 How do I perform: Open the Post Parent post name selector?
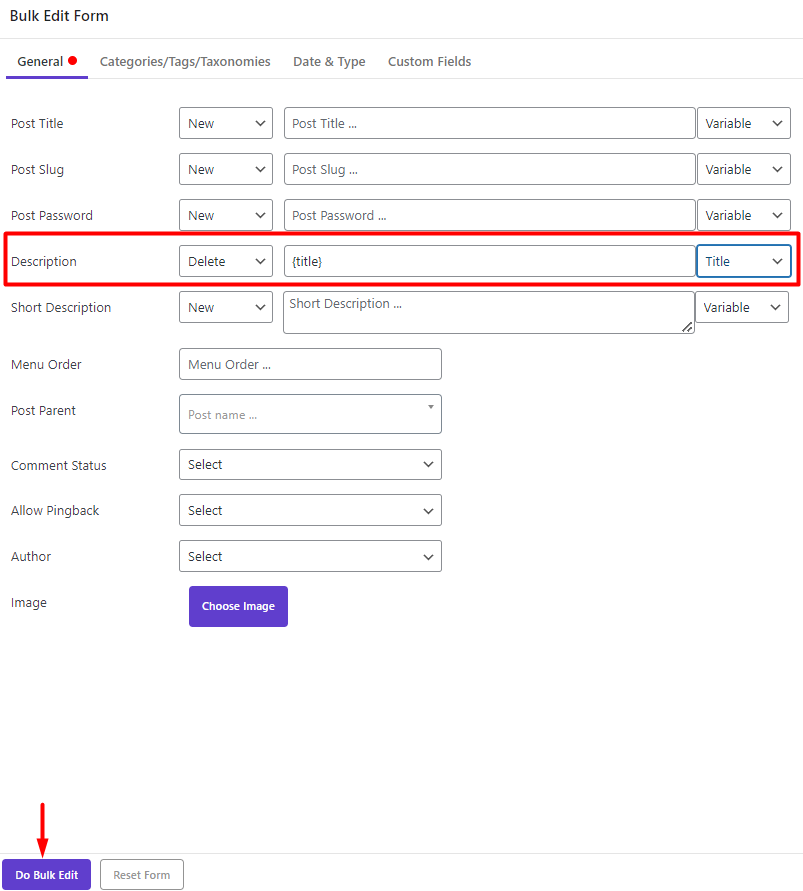point(310,414)
